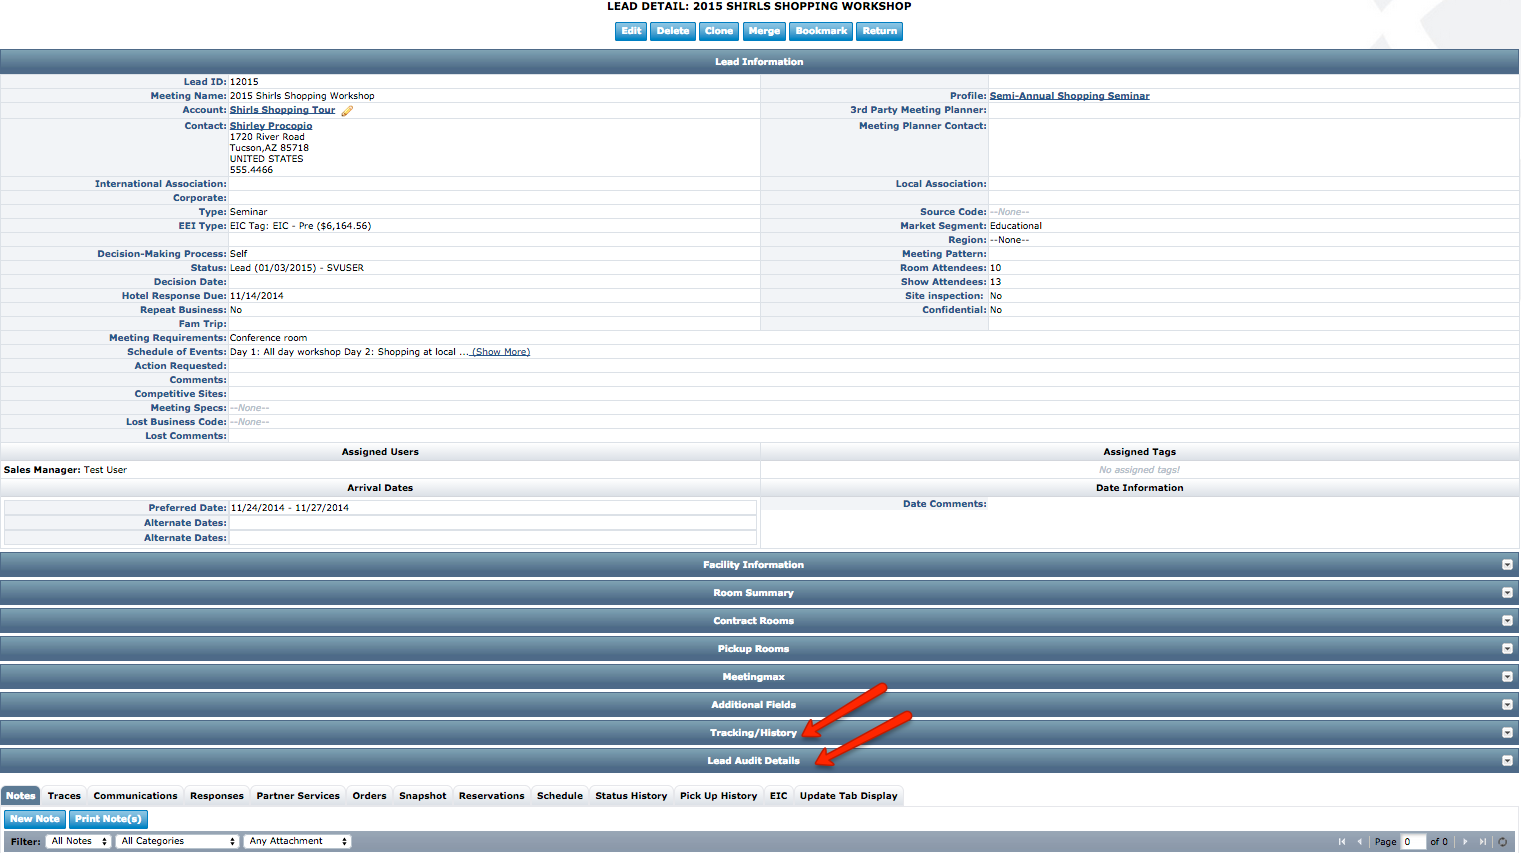This screenshot has width=1521, height=853.
Task: Click the Edit button
Action: [631, 31]
